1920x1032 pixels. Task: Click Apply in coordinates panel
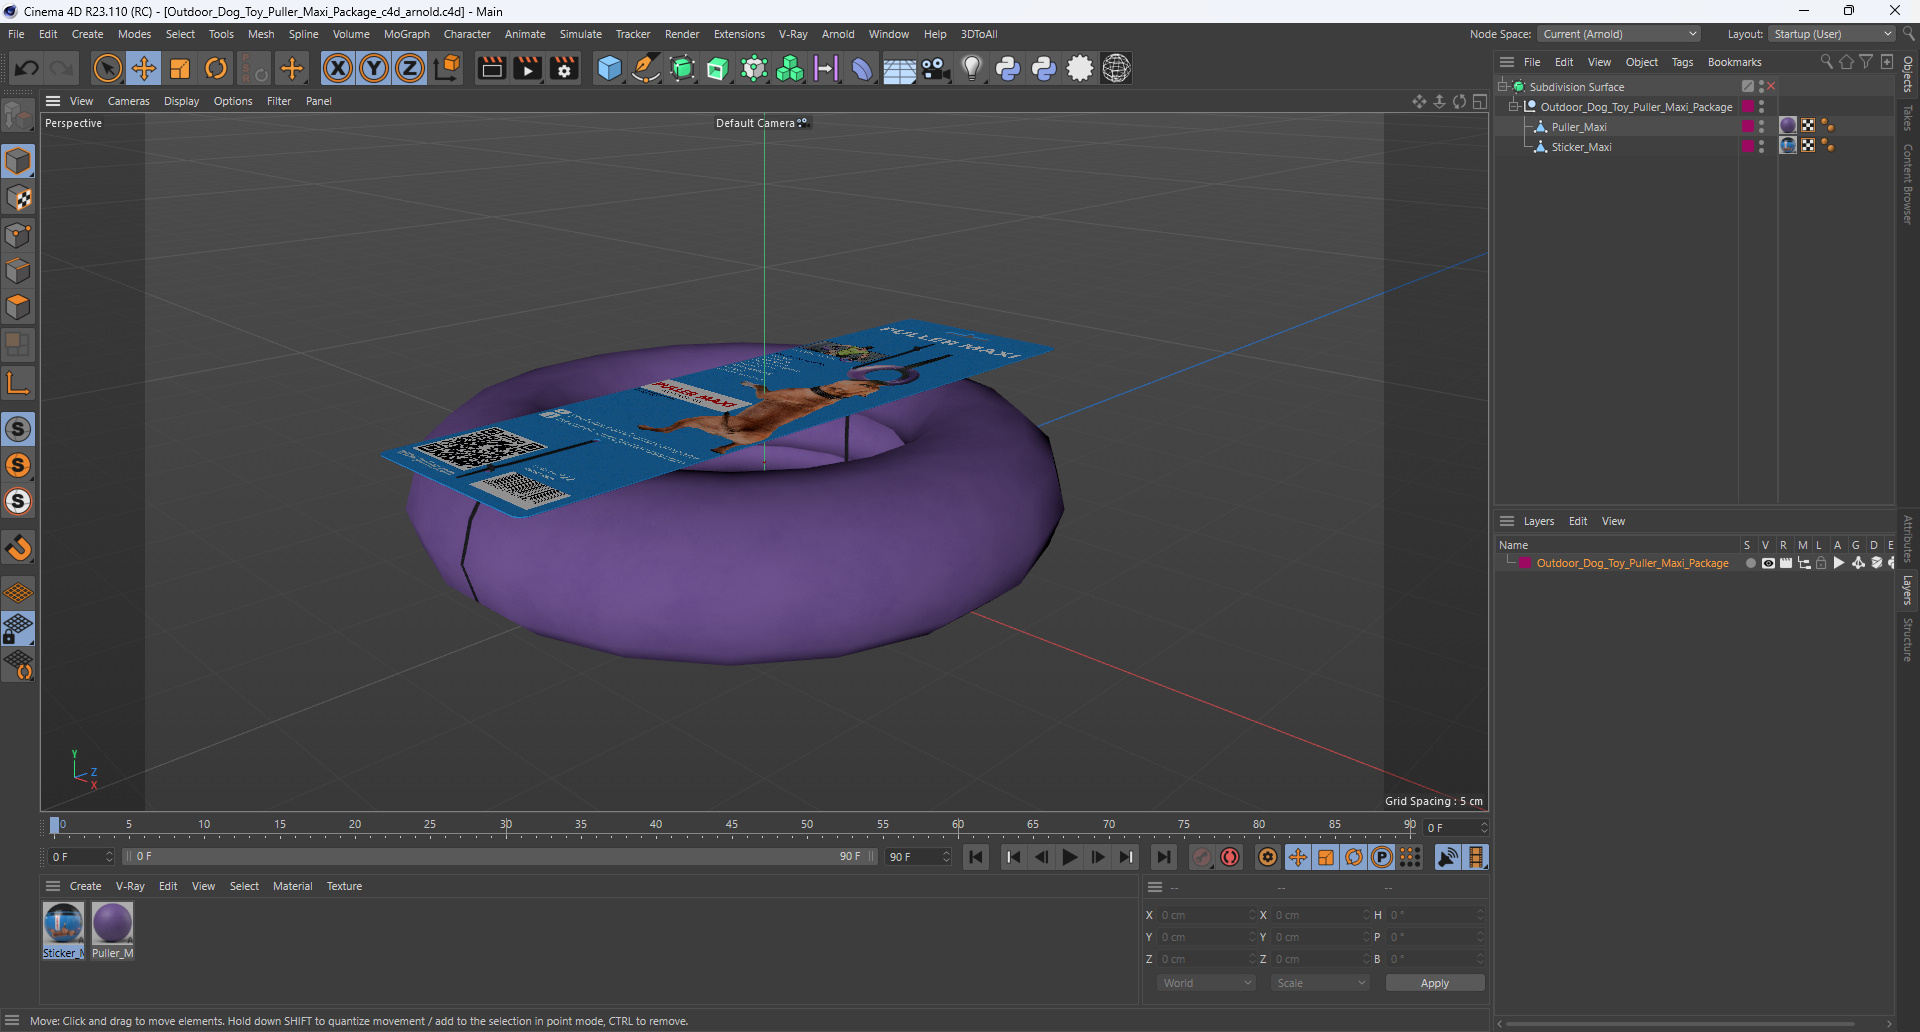(1434, 983)
